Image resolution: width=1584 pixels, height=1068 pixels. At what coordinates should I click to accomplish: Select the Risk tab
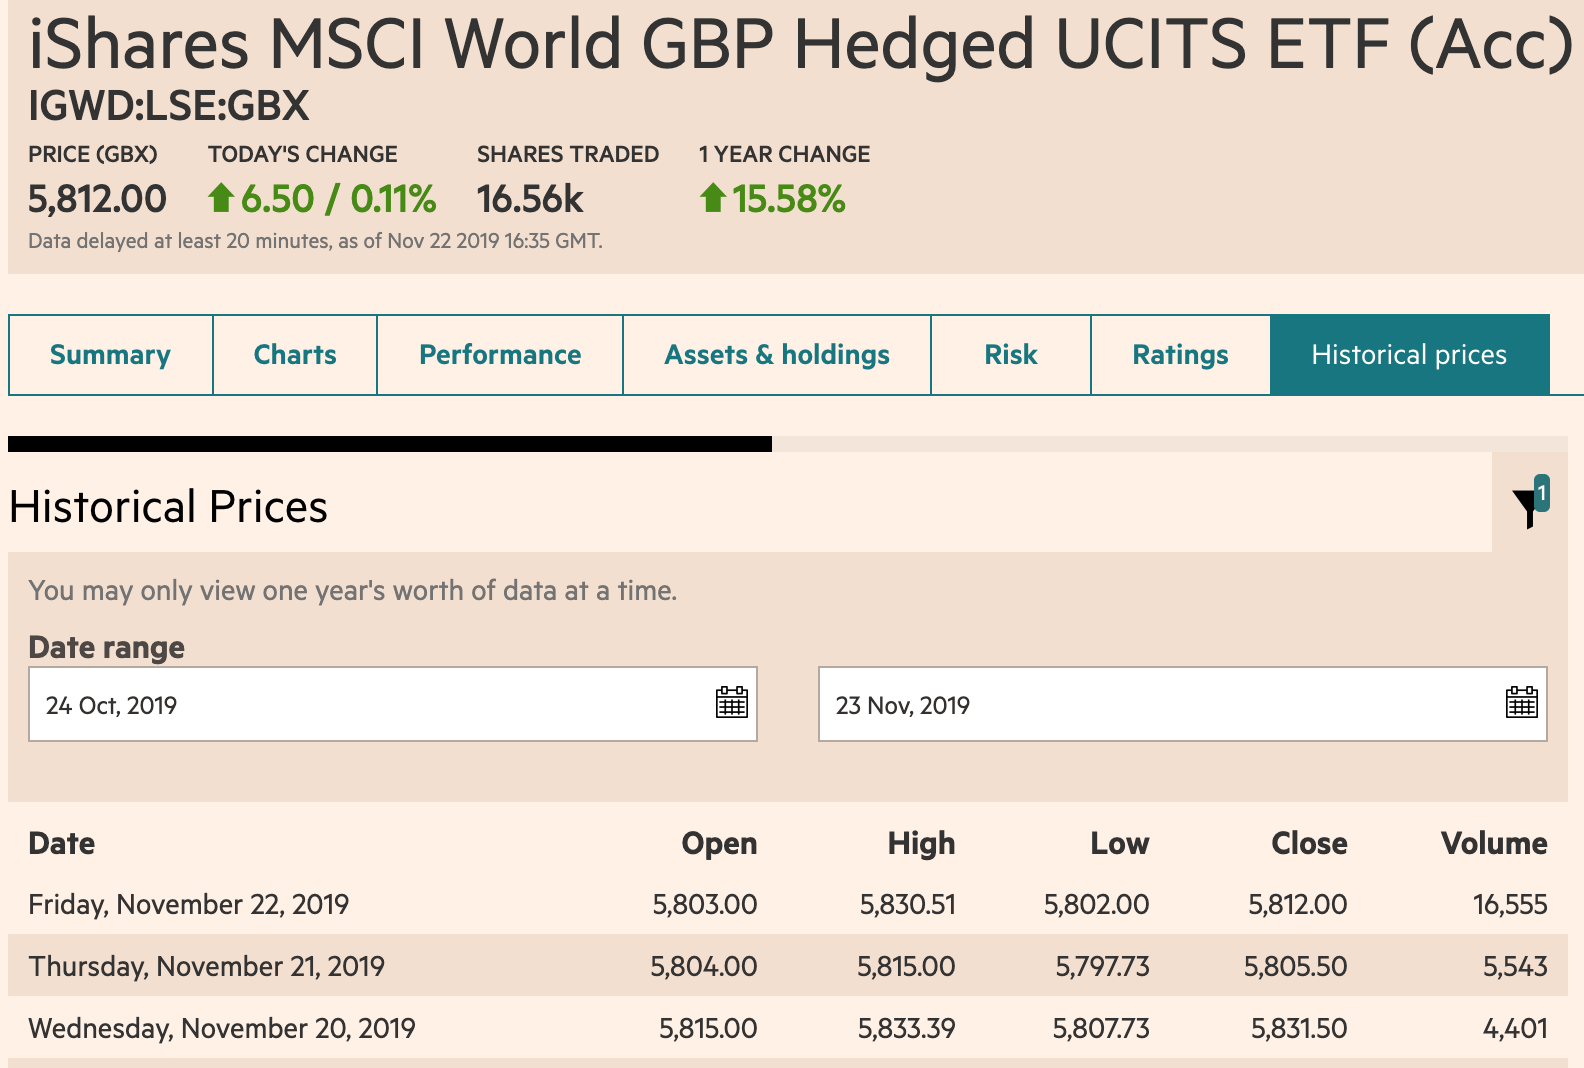[1010, 355]
